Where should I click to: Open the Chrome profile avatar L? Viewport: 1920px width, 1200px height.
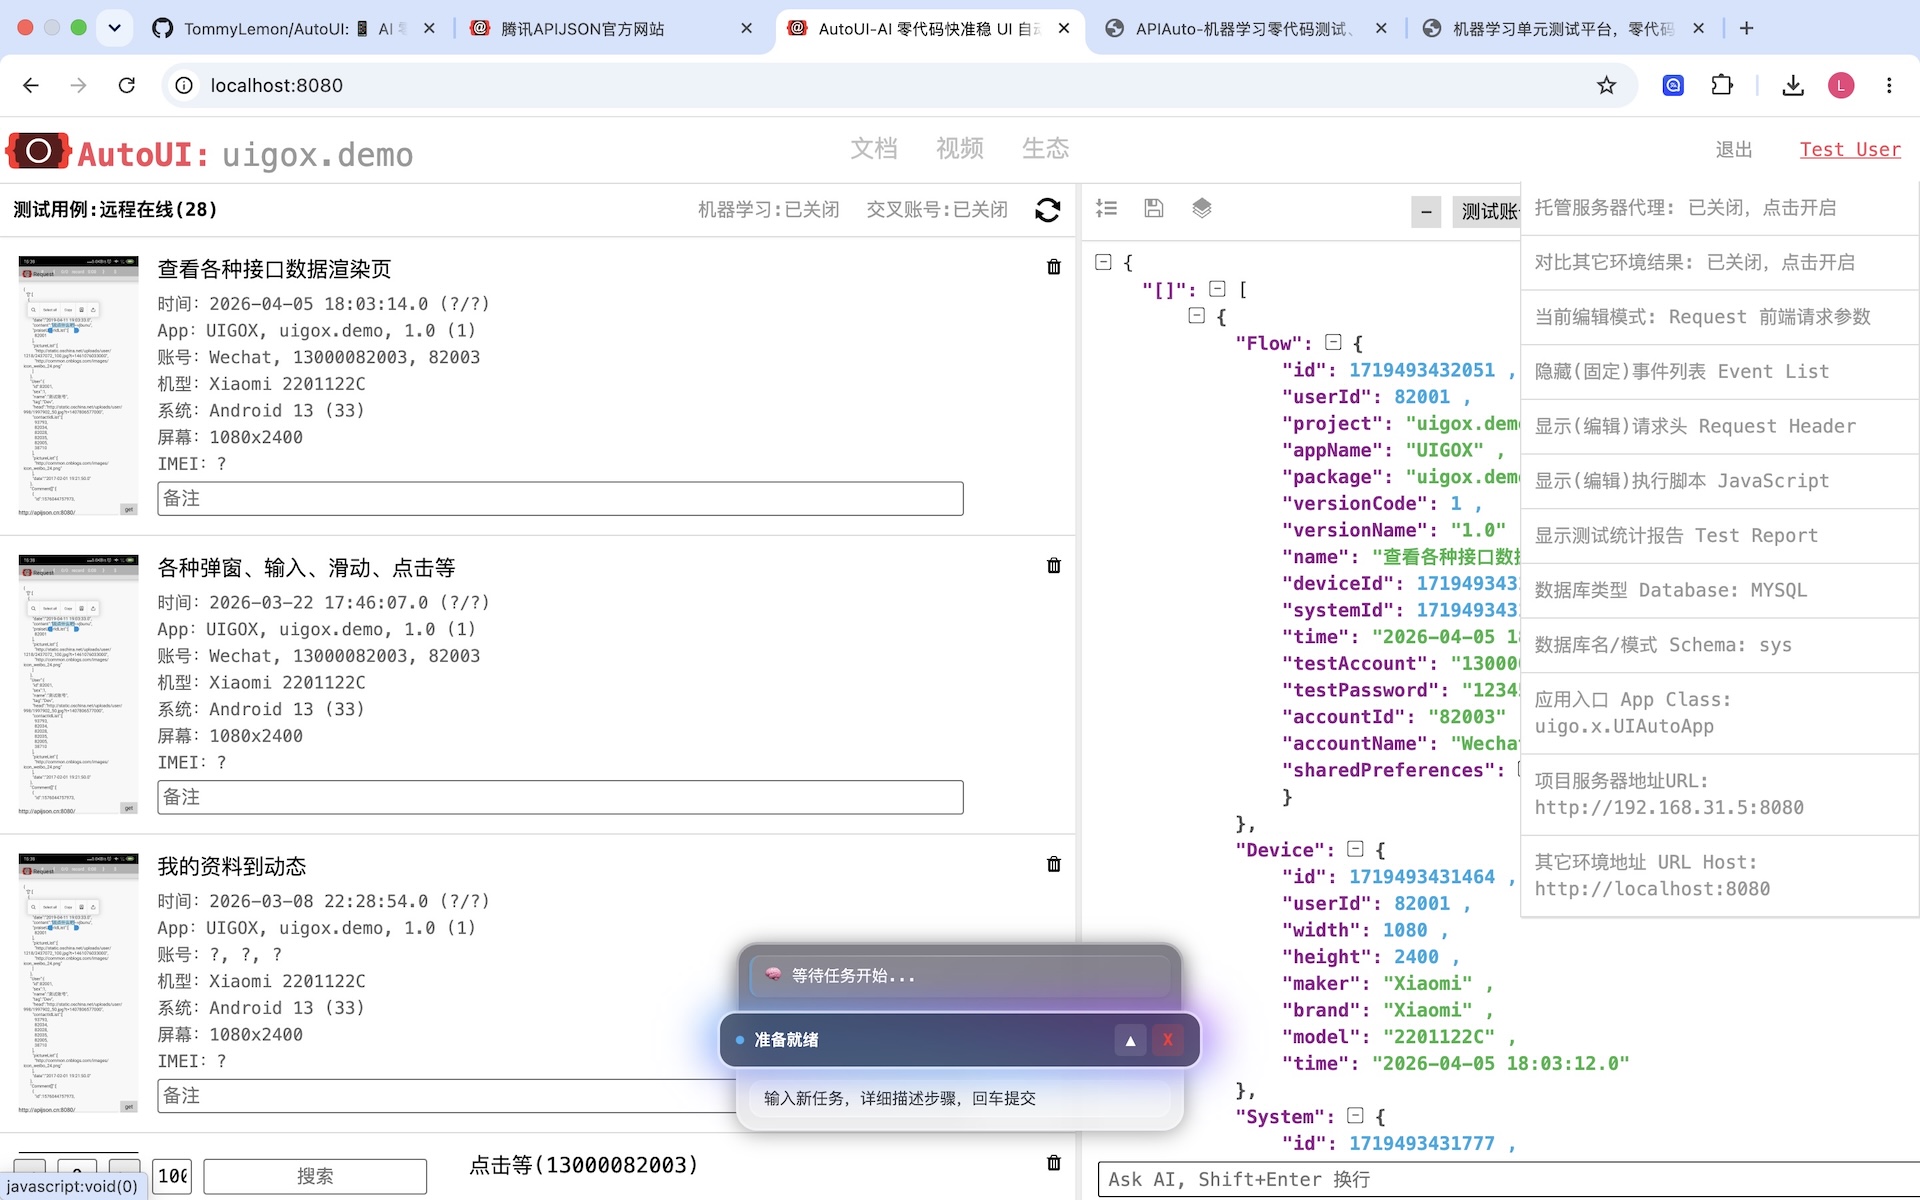point(1841,85)
